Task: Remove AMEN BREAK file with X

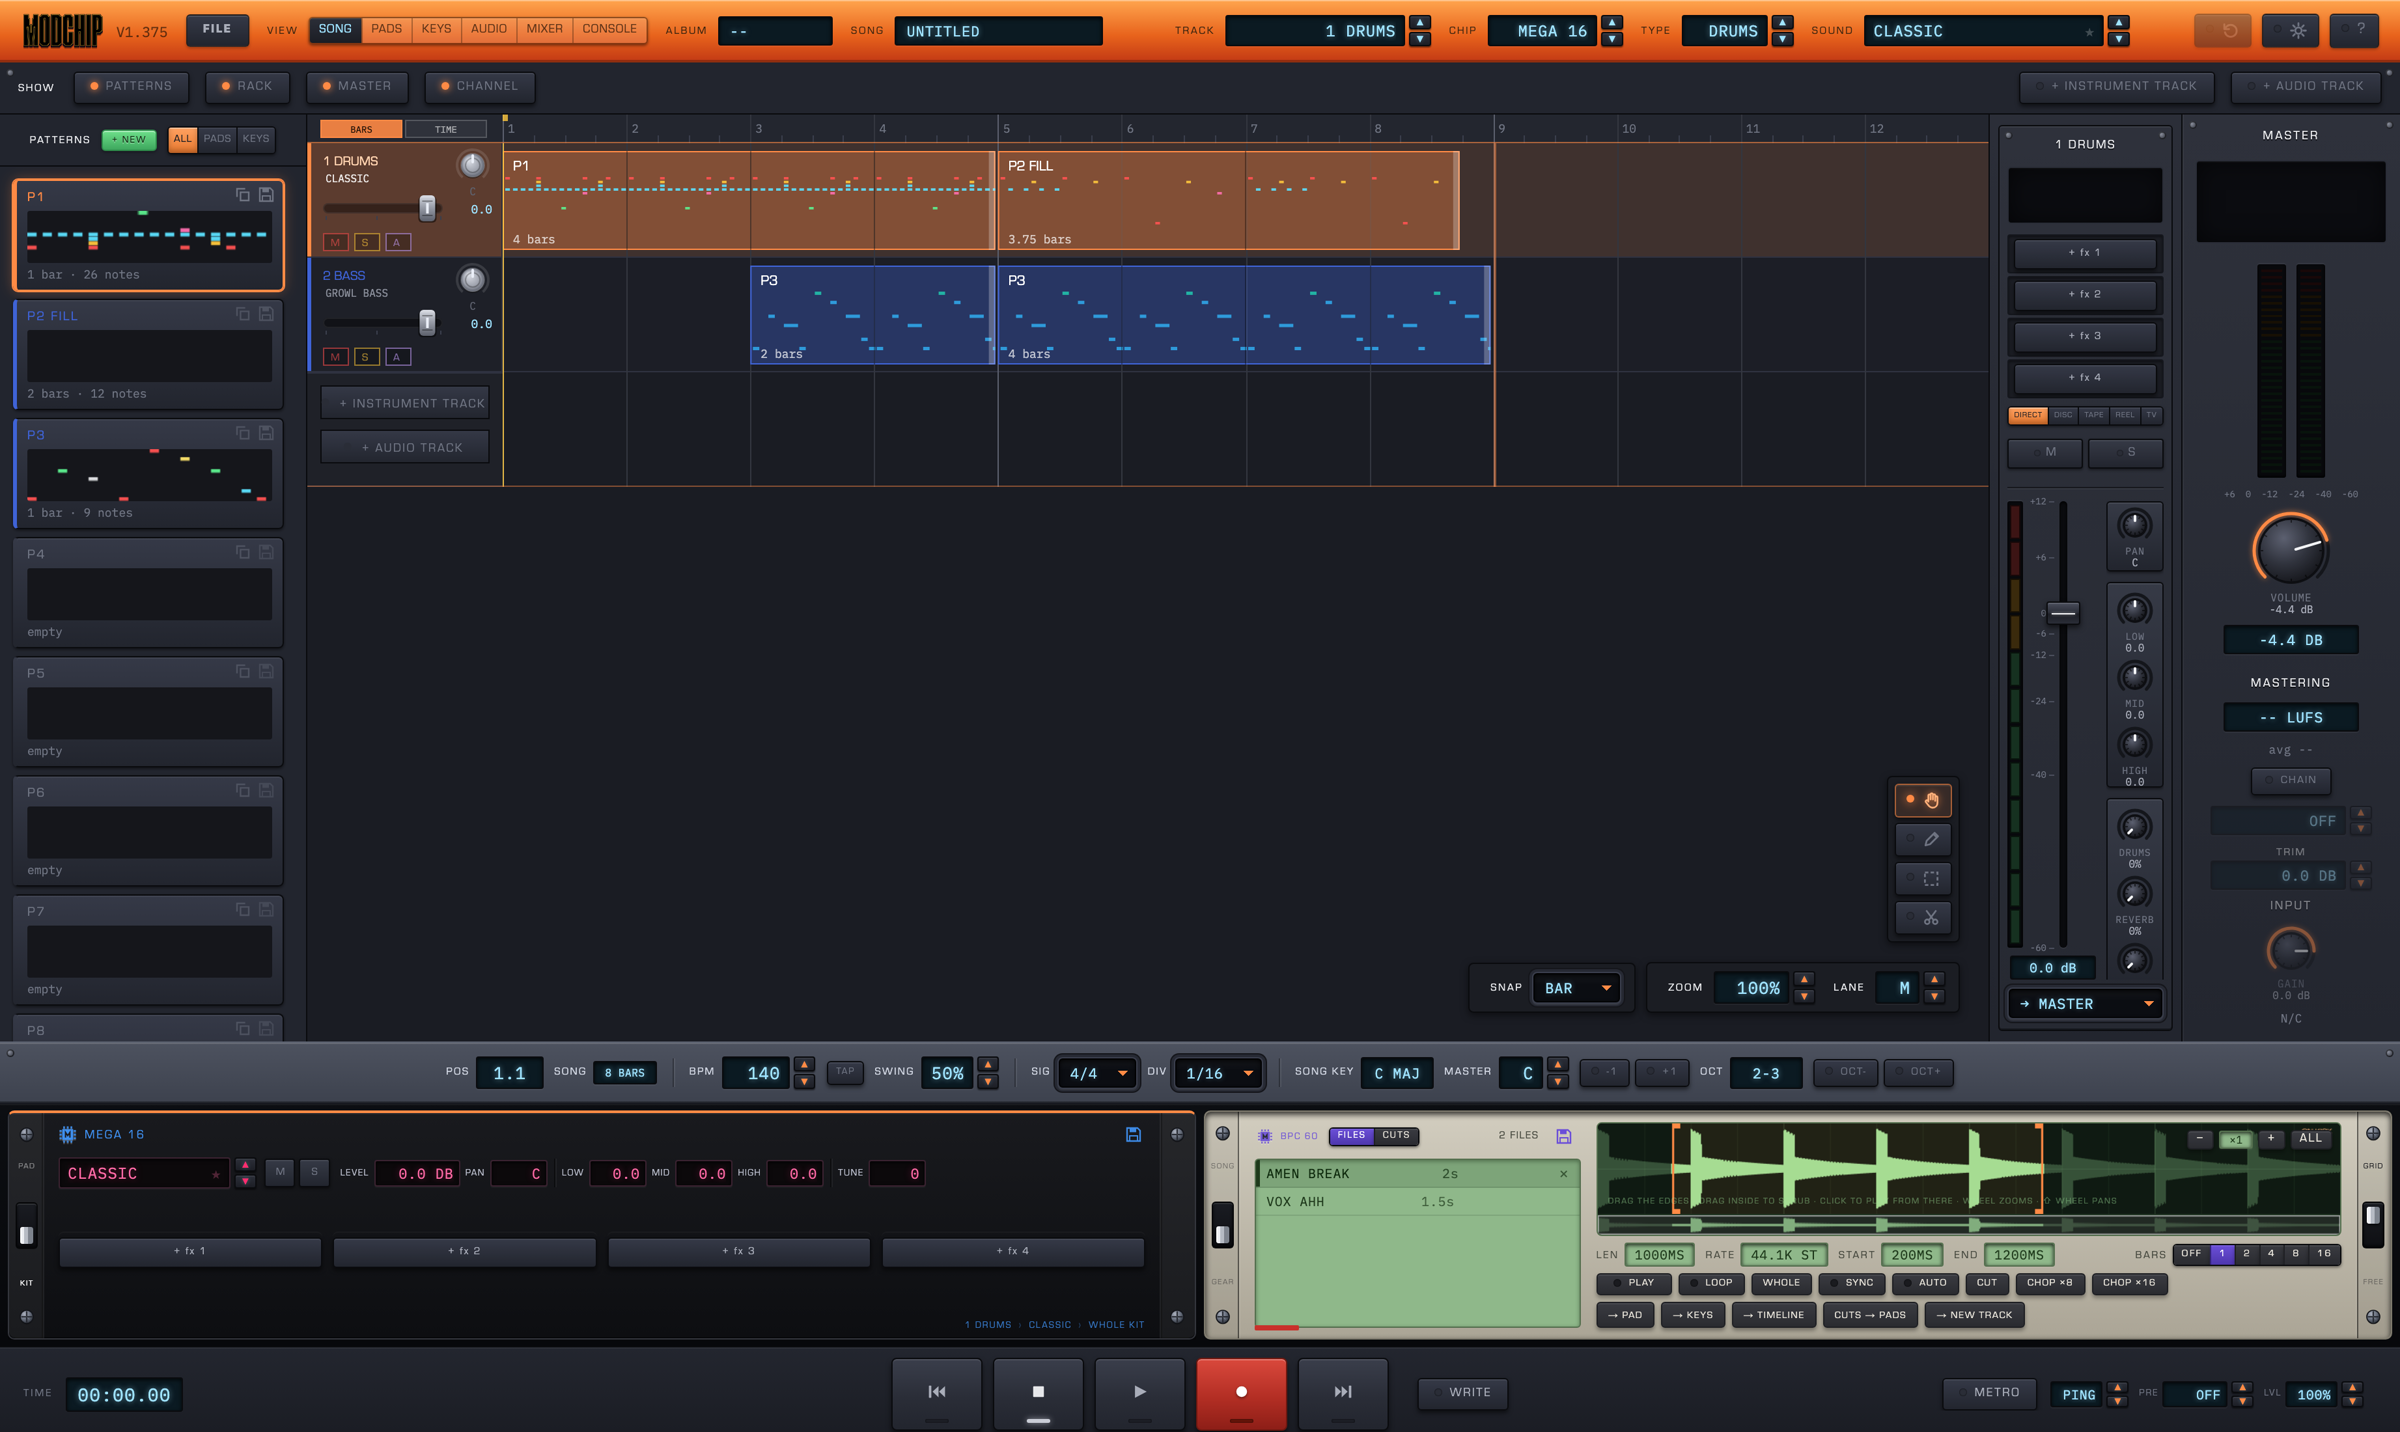Action: click(1564, 1174)
